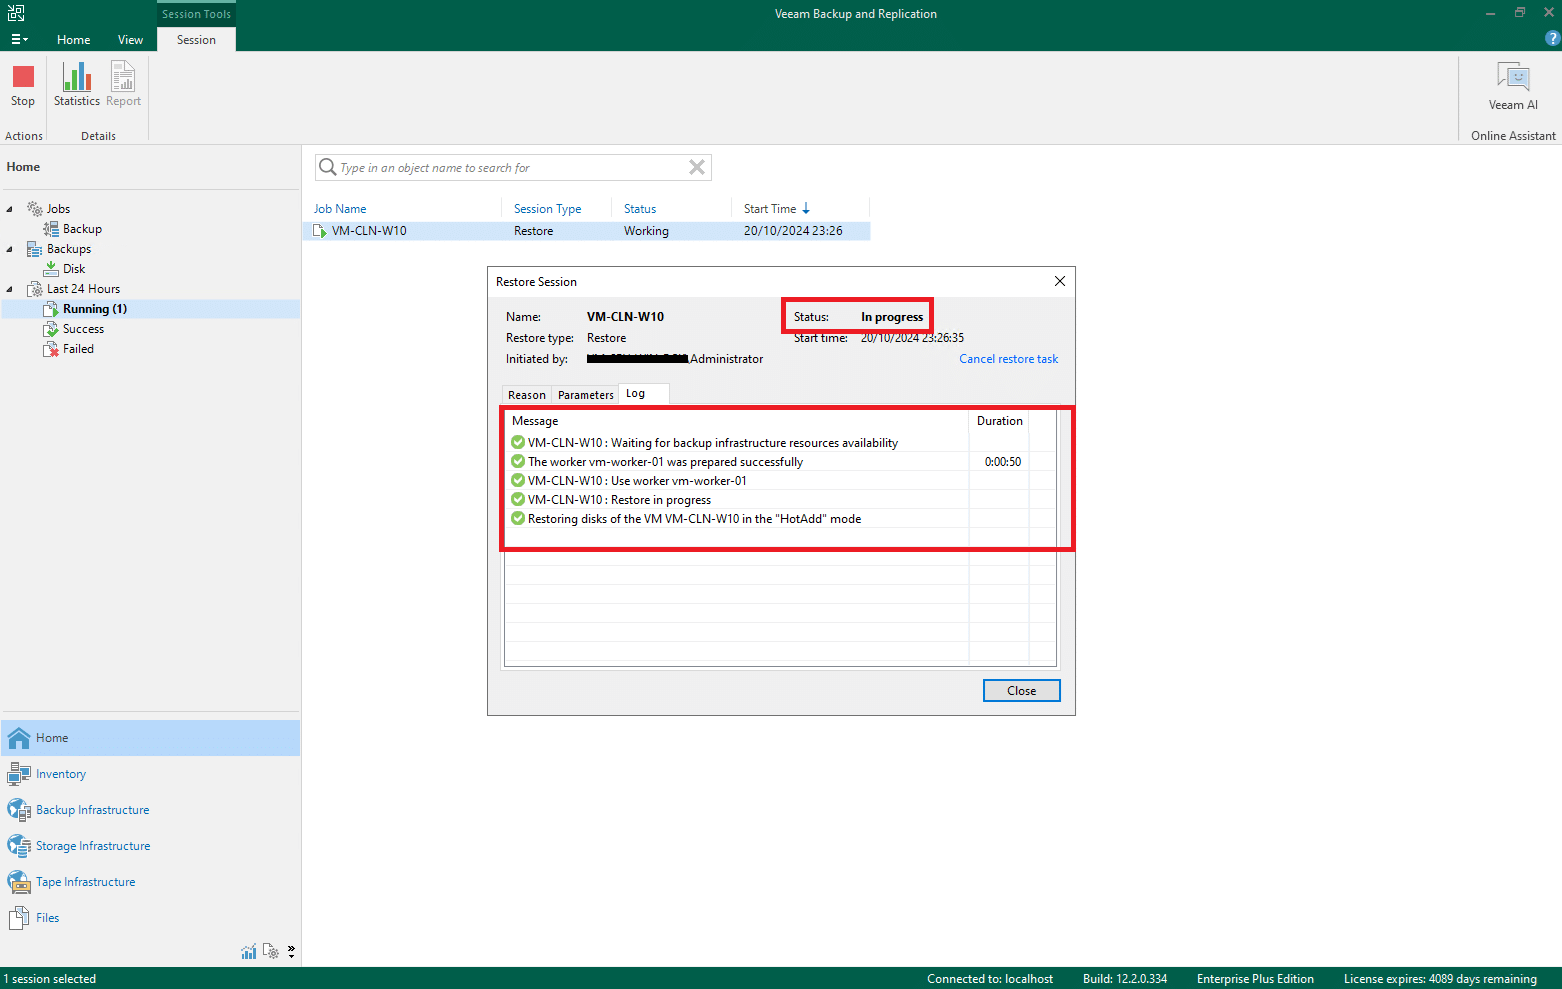Click the settings icon at navigation pane bottom
1562x989 pixels.
tap(271, 952)
